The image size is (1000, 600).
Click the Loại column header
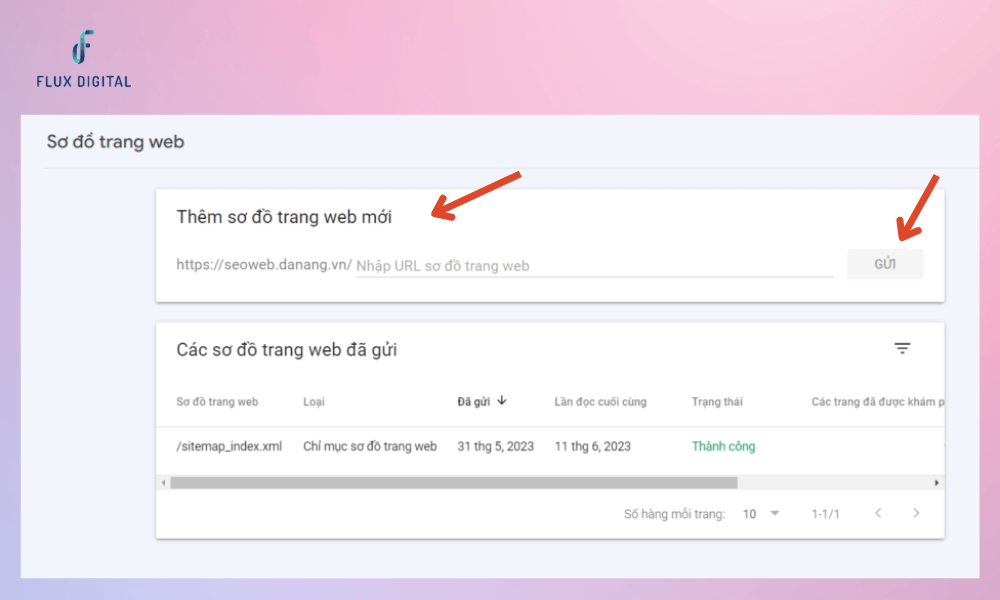(314, 402)
